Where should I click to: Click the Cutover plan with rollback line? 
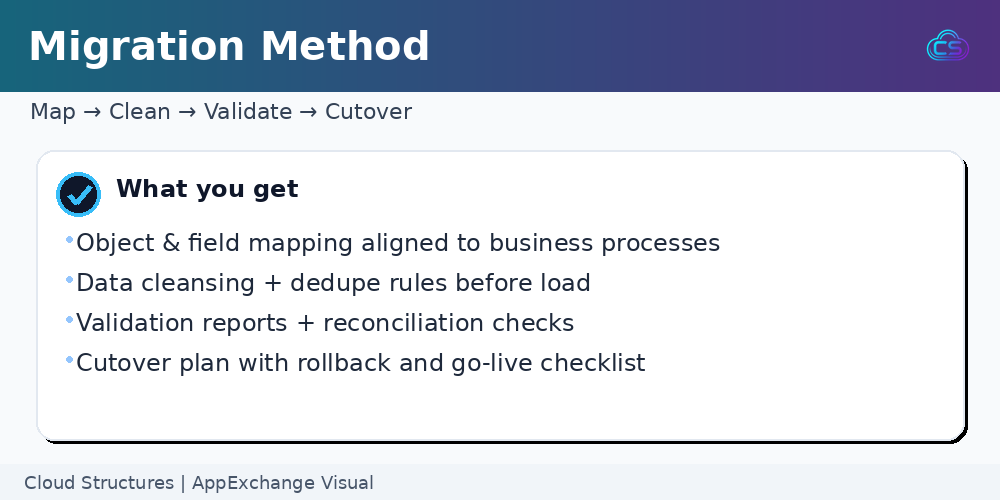click(361, 363)
